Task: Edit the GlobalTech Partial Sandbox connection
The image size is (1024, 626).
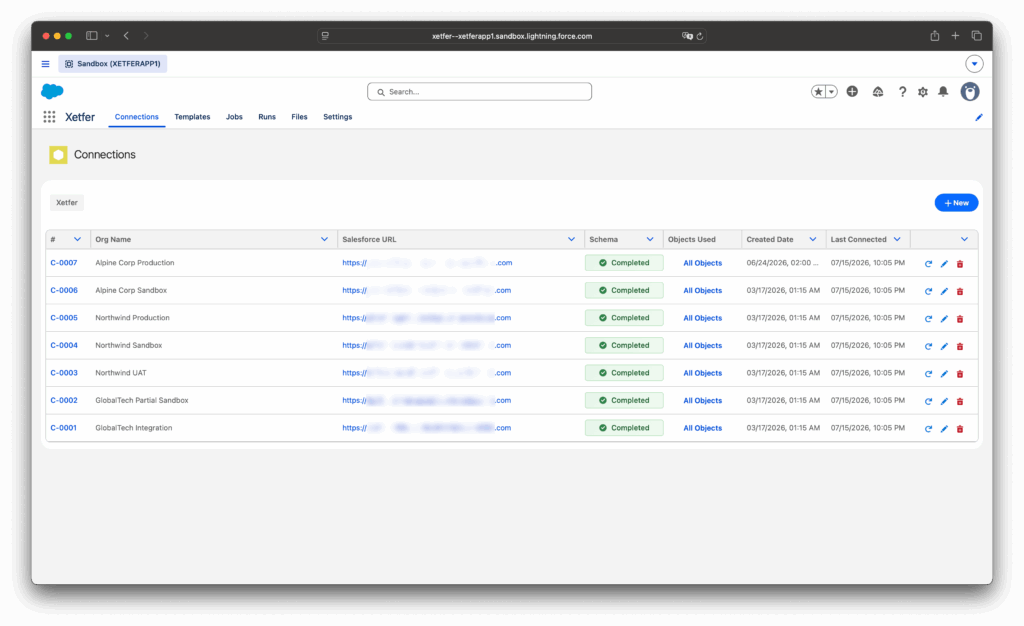Action: pyautogui.click(x=944, y=401)
